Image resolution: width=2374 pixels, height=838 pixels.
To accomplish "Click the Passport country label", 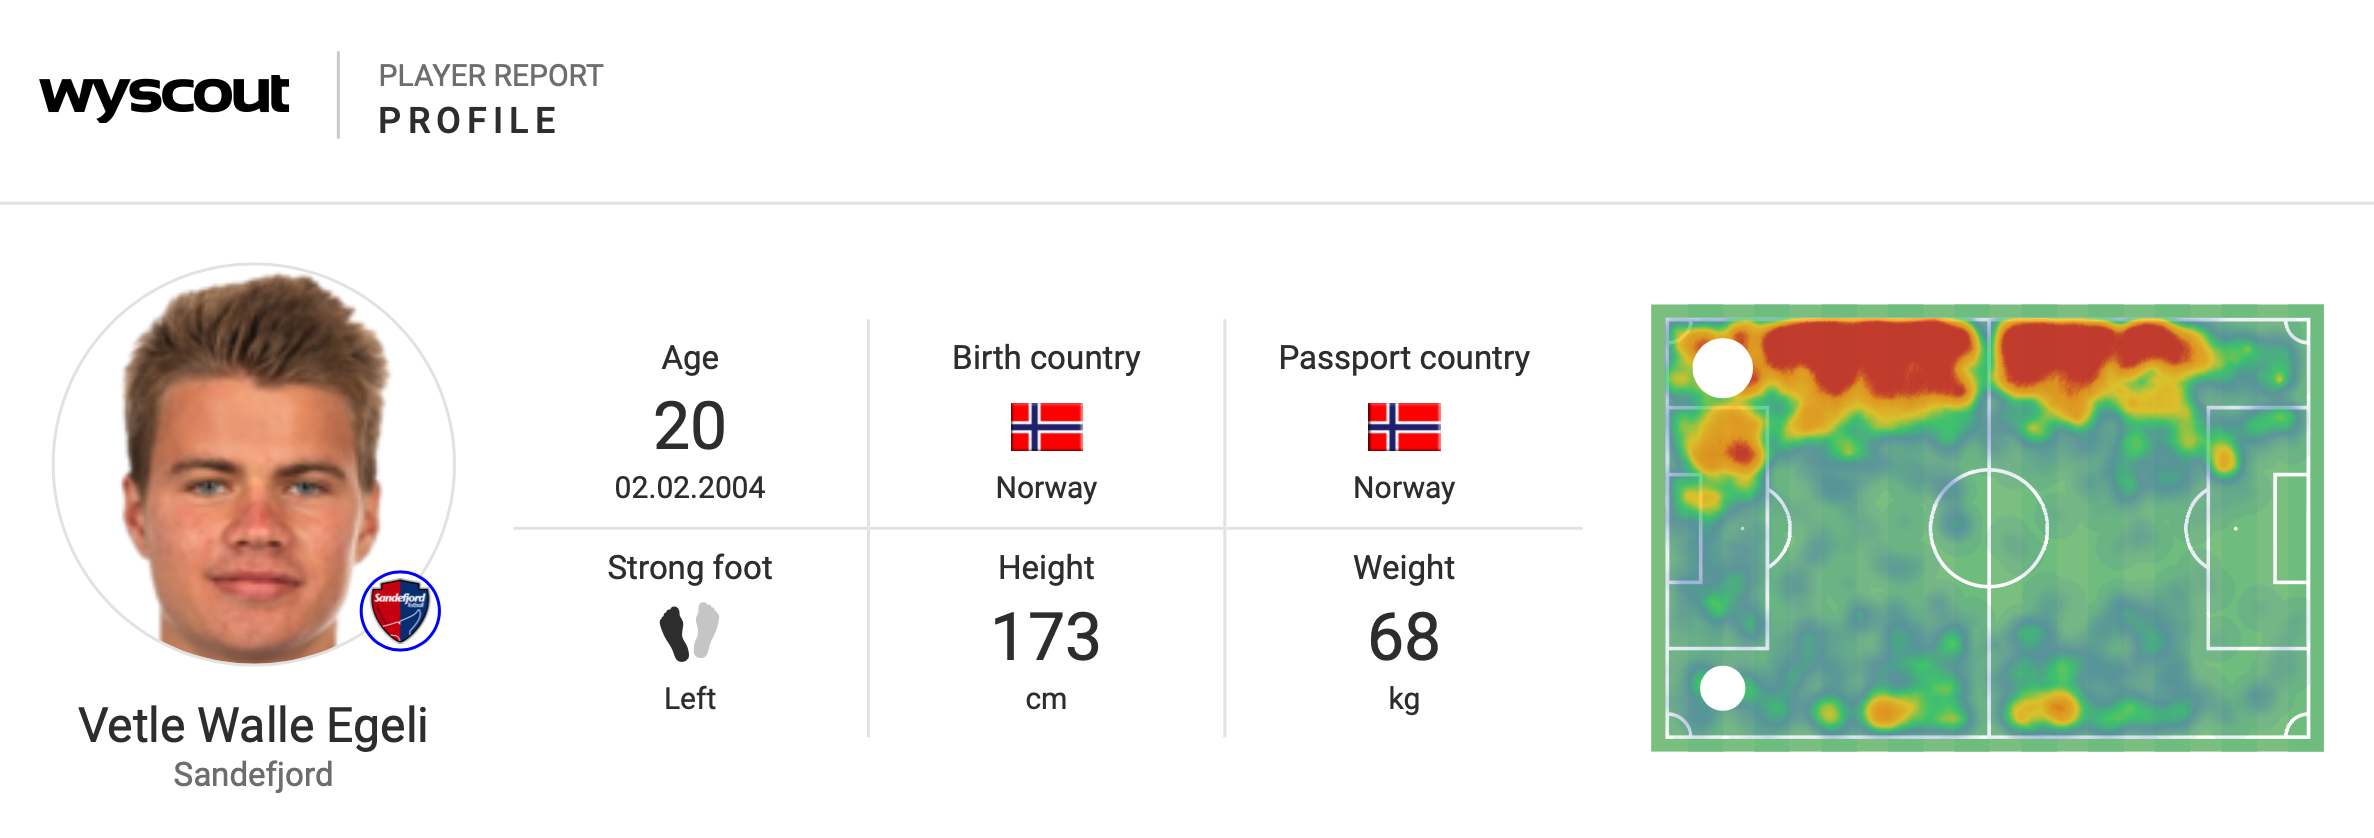I will pyautogui.click(x=1404, y=358).
